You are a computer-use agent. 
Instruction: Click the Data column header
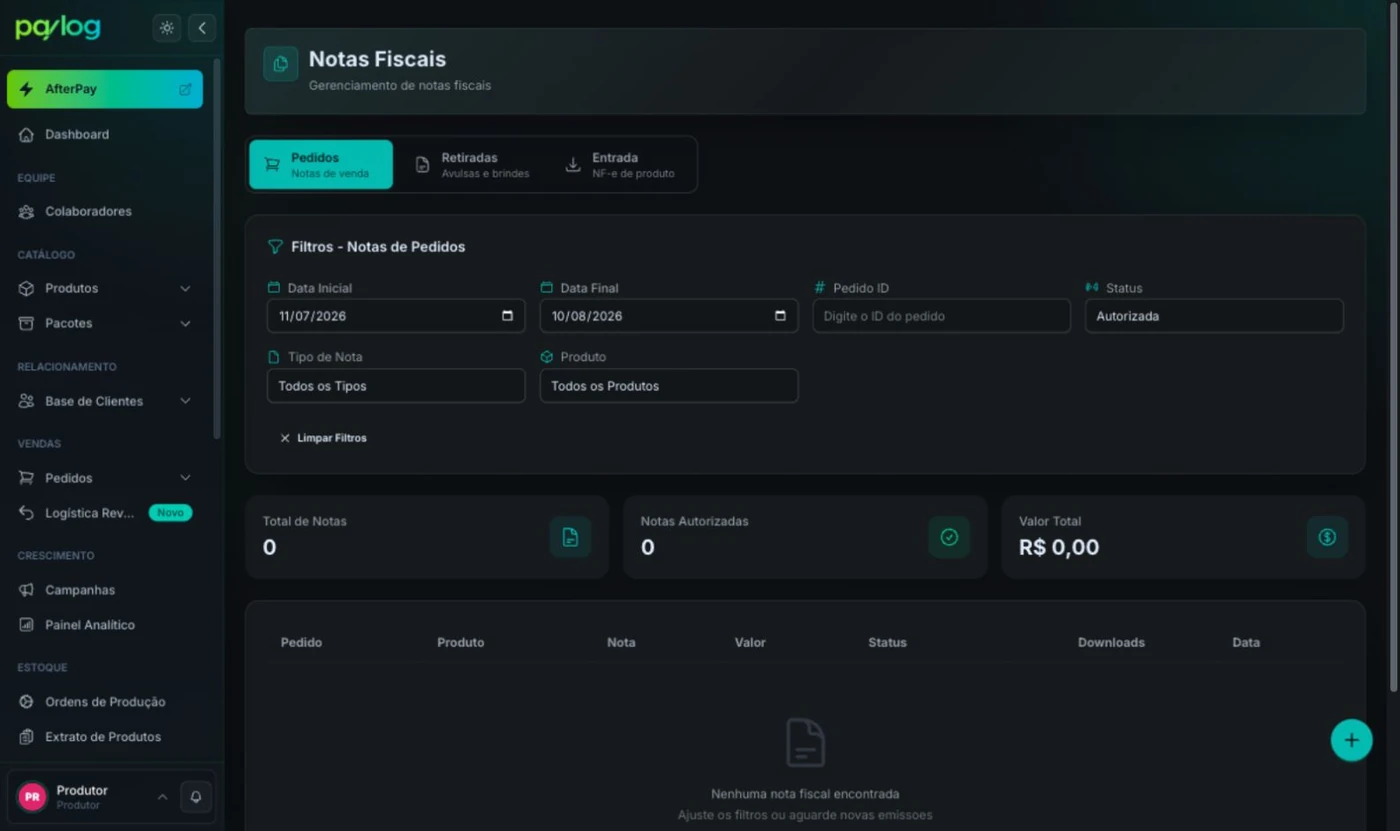tap(1246, 642)
